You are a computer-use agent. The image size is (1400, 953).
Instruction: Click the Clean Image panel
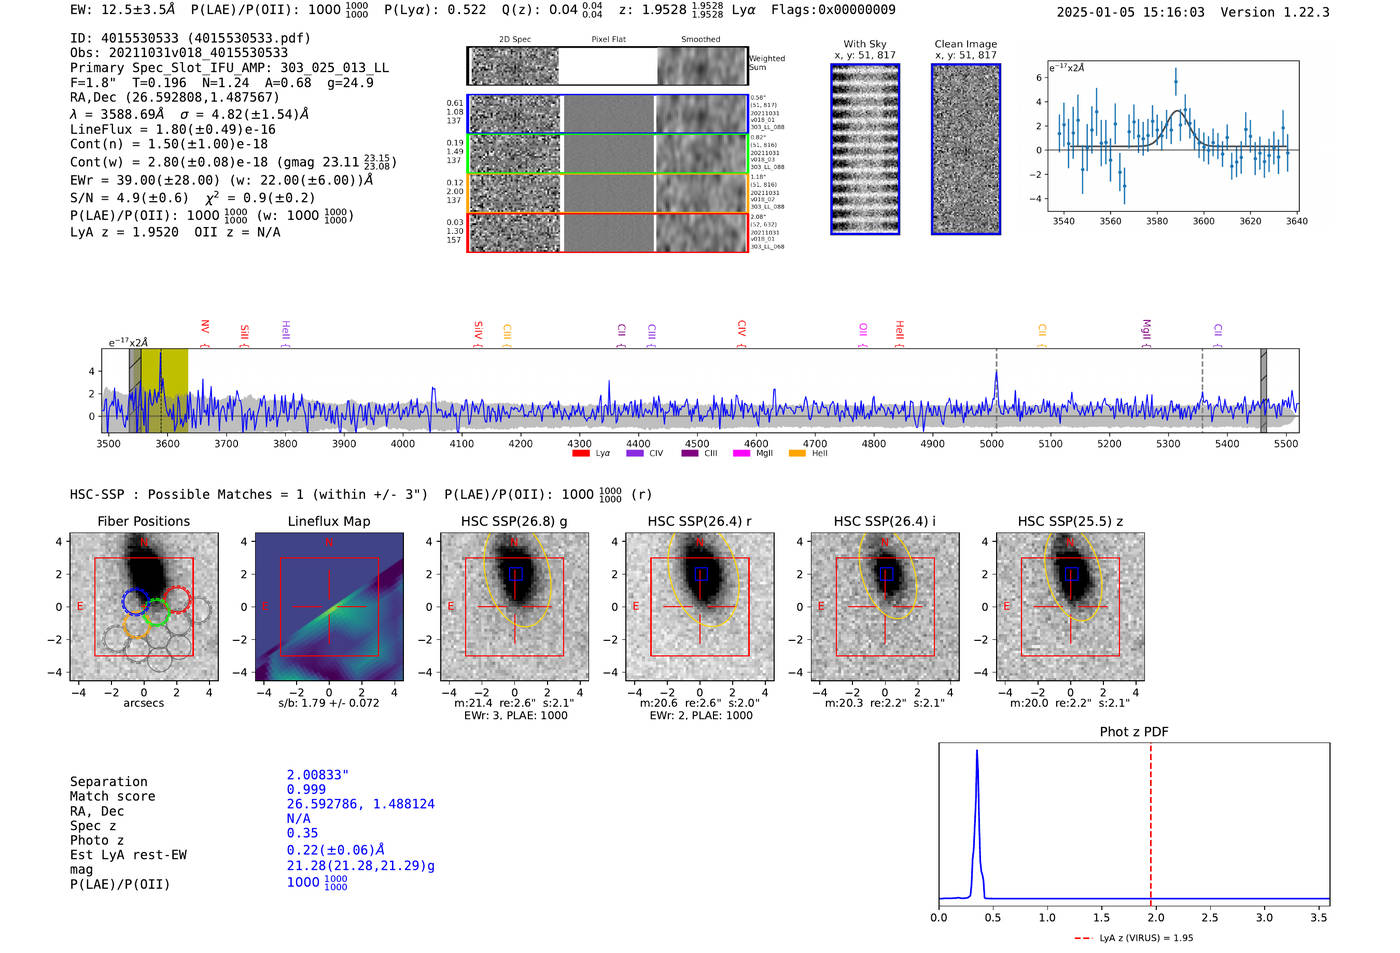(x=966, y=149)
